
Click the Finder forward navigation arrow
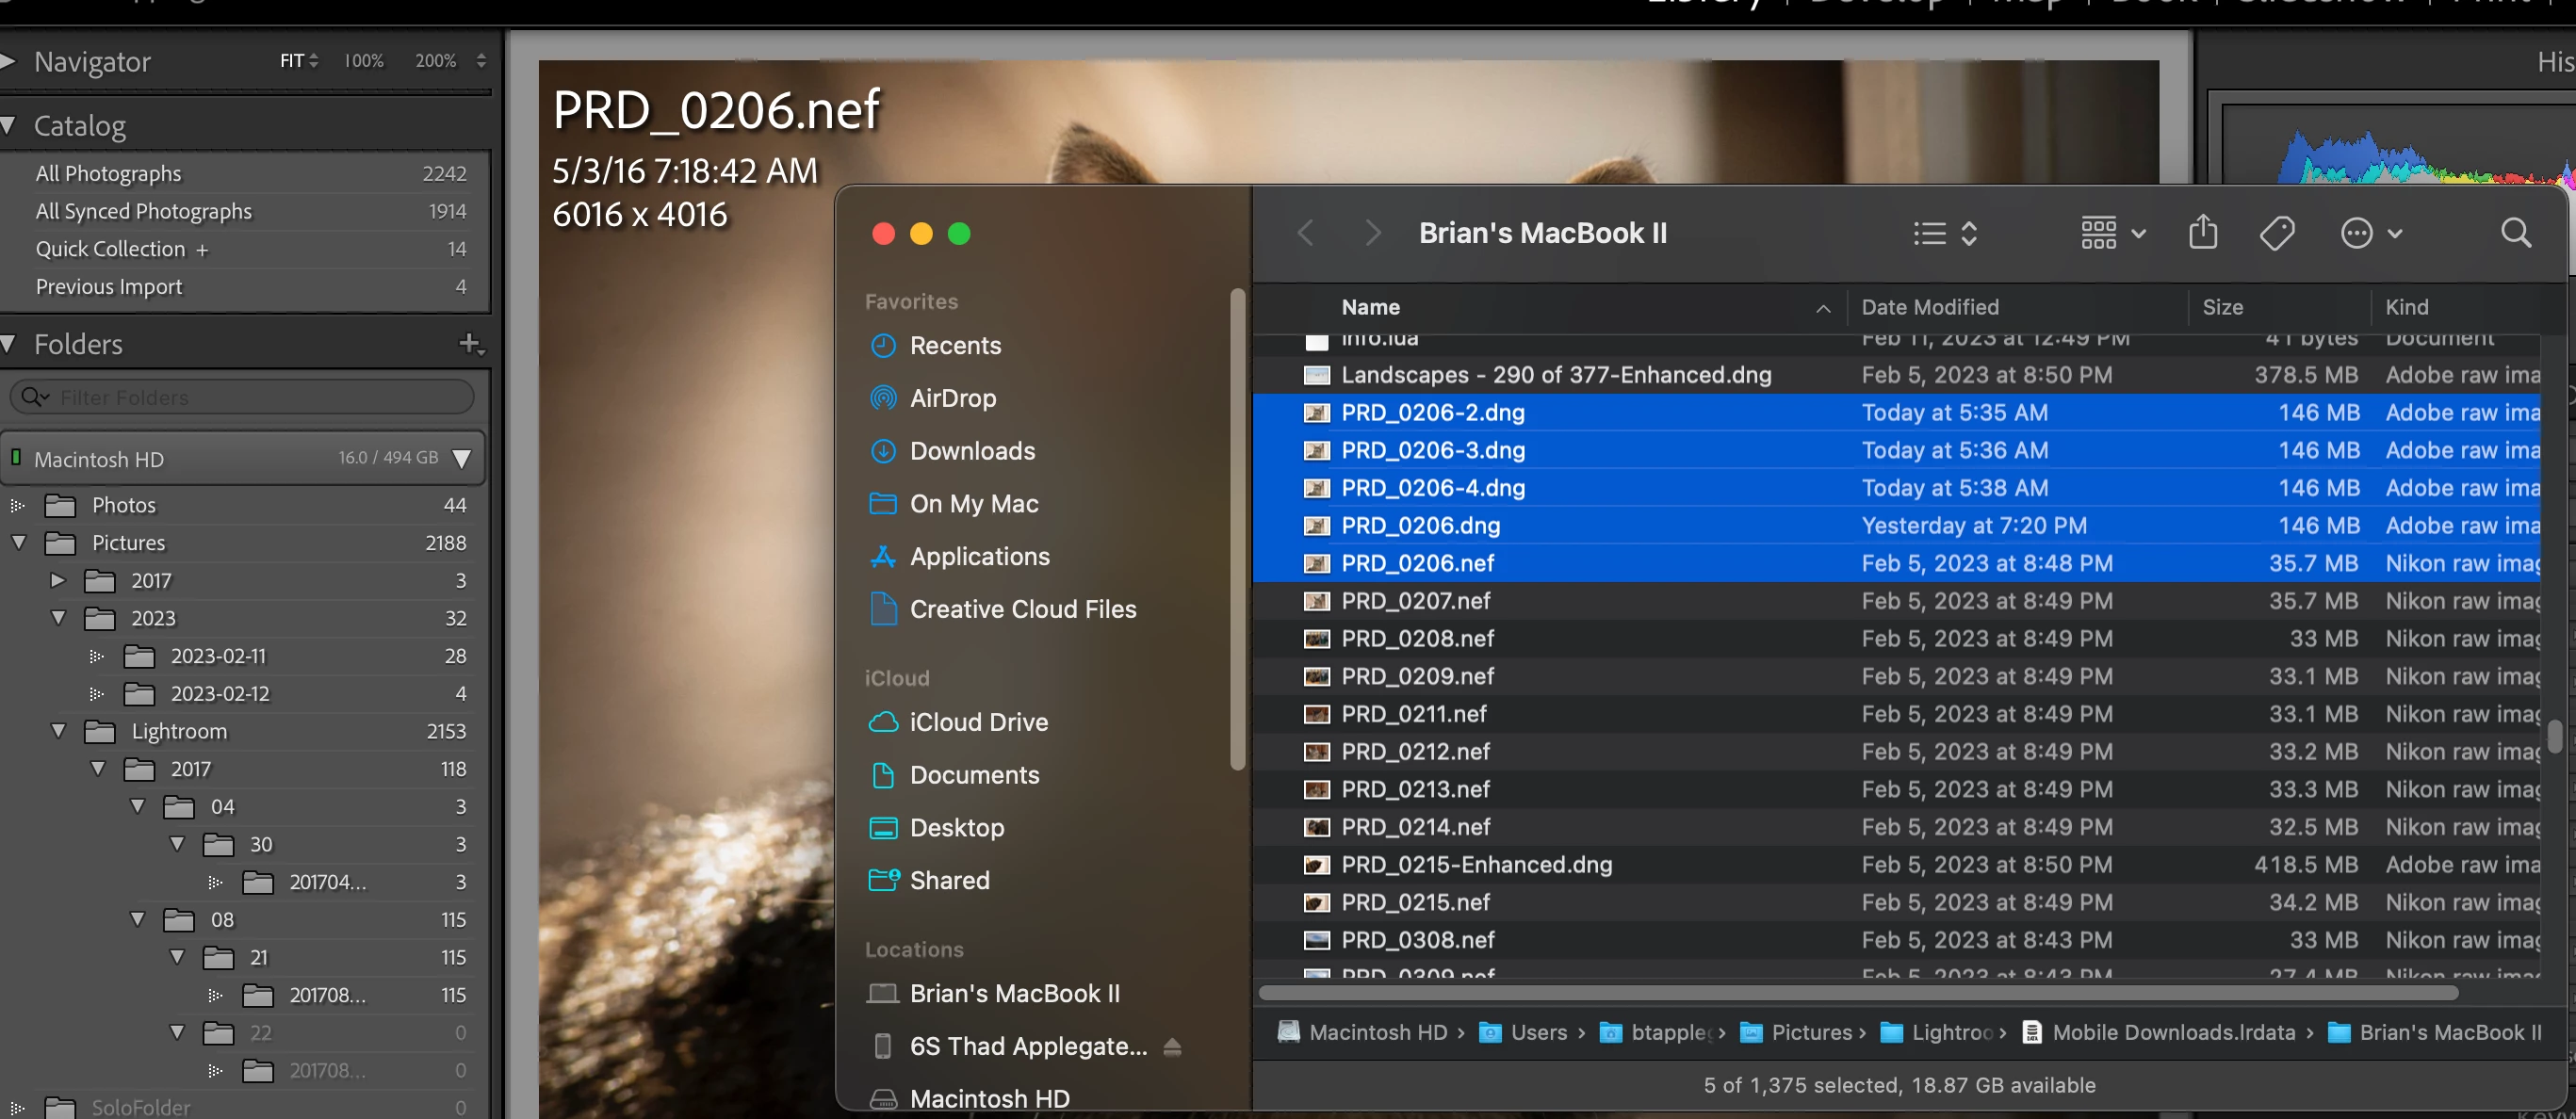(1372, 233)
